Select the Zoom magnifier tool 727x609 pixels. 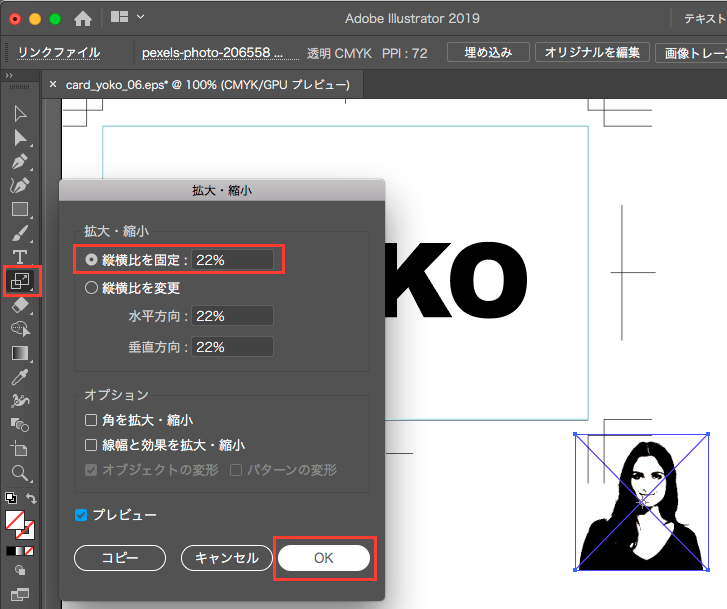coord(20,472)
